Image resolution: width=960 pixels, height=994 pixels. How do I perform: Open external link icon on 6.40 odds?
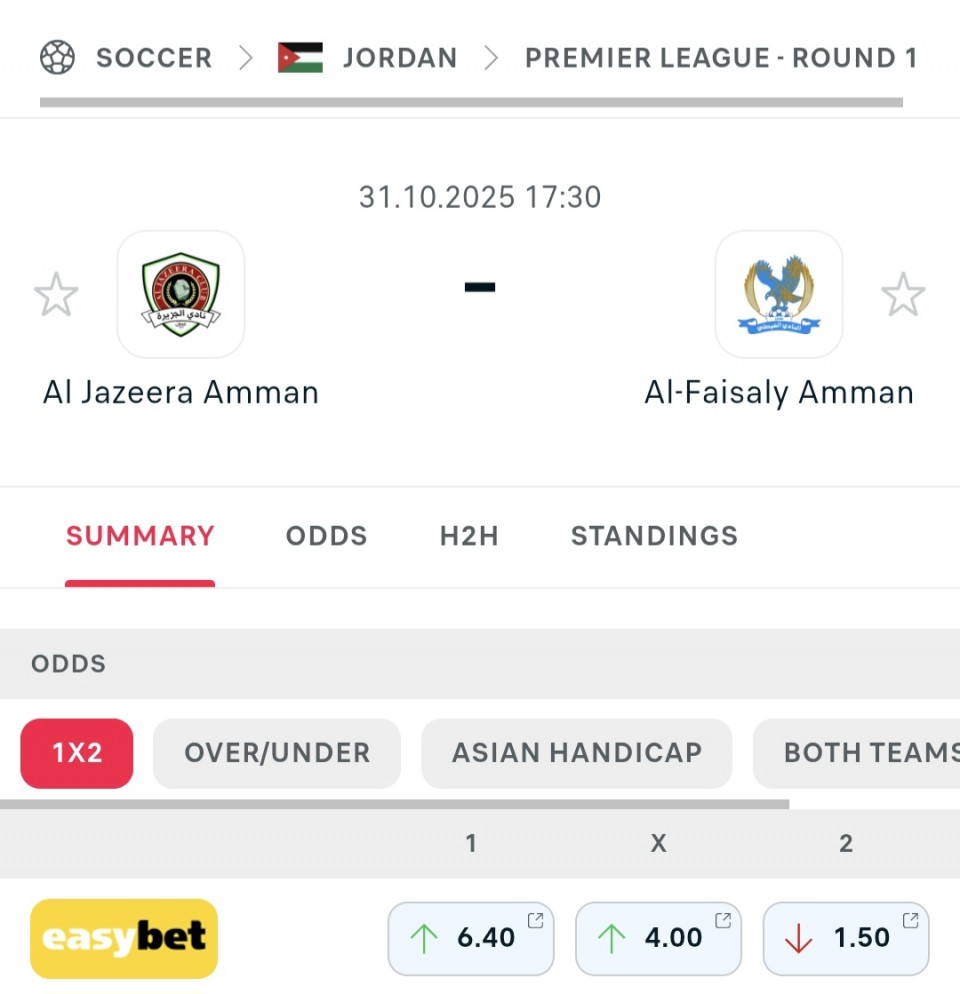(536, 920)
